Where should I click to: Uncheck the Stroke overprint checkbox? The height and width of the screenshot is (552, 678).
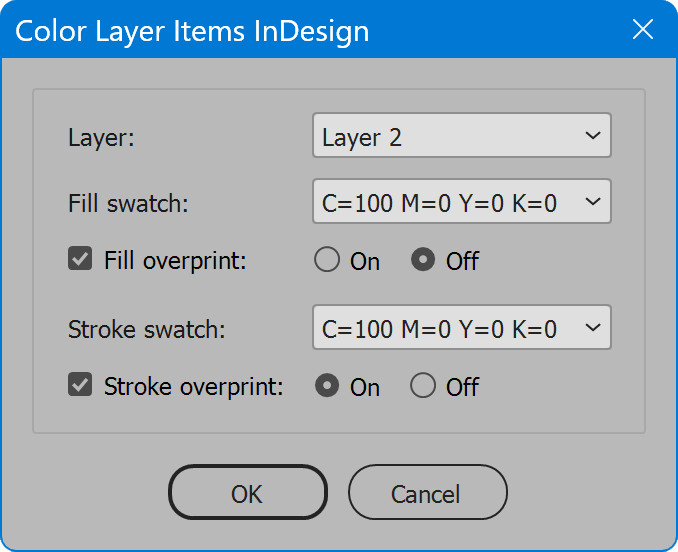[x=80, y=384]
